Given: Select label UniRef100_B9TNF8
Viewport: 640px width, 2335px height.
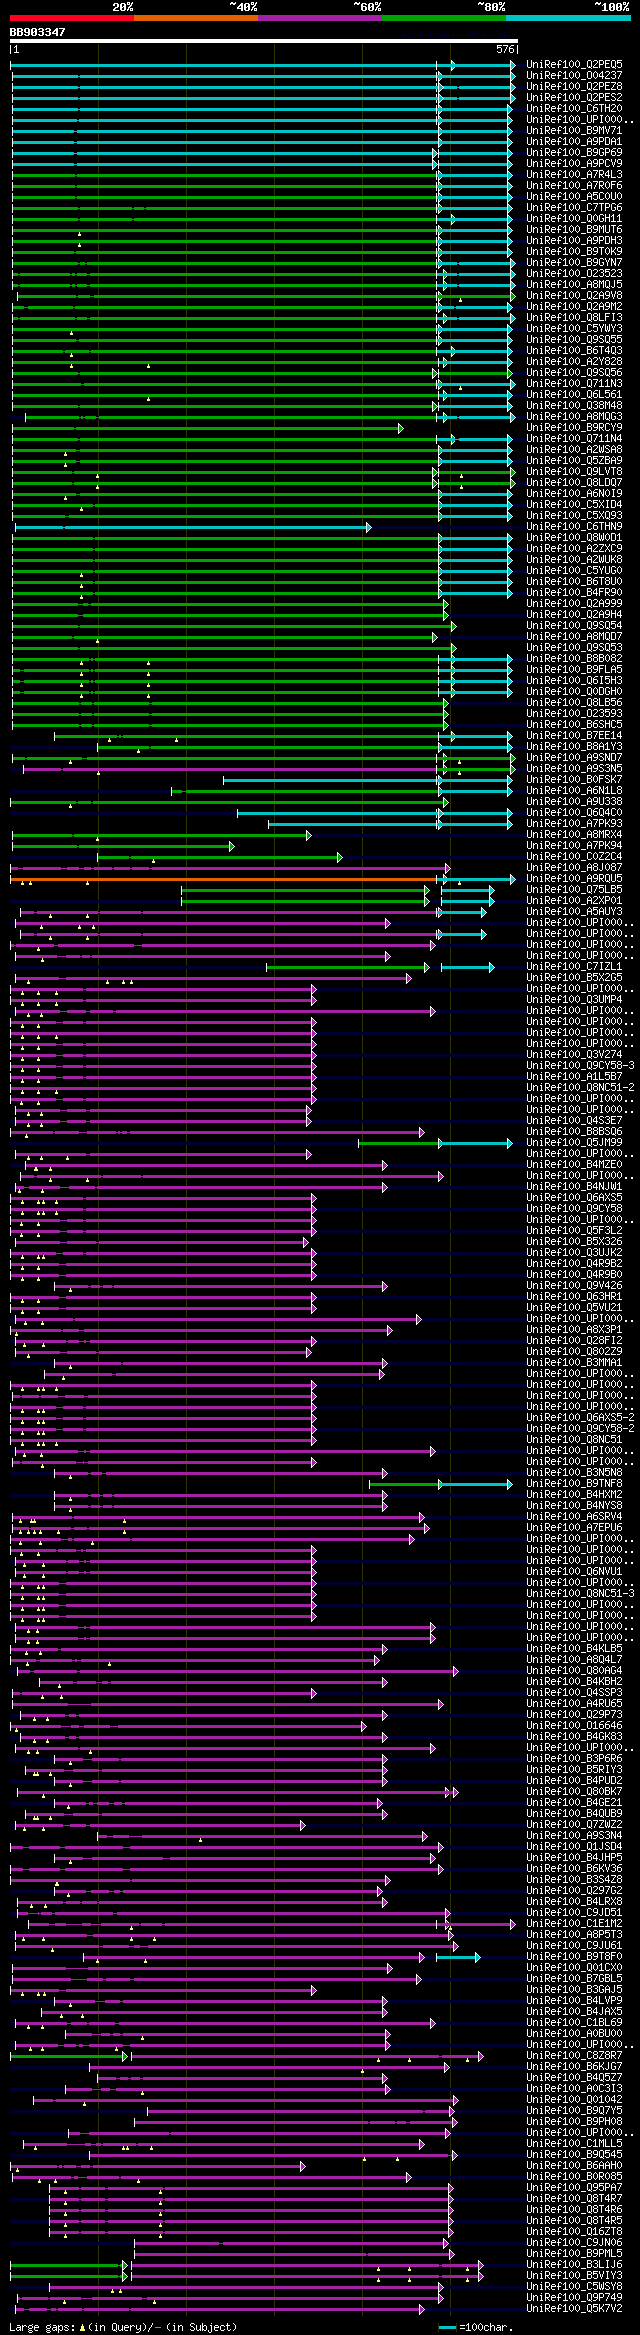Looking at the screenshot, I should [574, 1483].
